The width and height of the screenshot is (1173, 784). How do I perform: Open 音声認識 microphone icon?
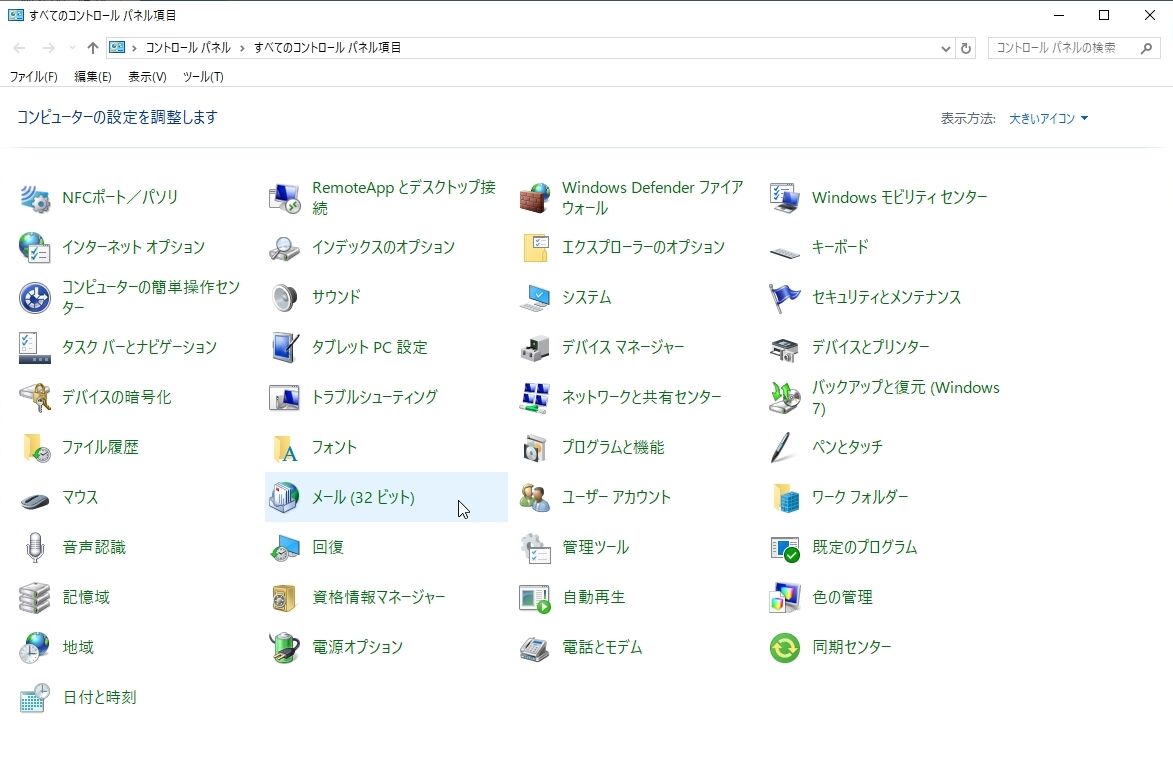(34, 548)
